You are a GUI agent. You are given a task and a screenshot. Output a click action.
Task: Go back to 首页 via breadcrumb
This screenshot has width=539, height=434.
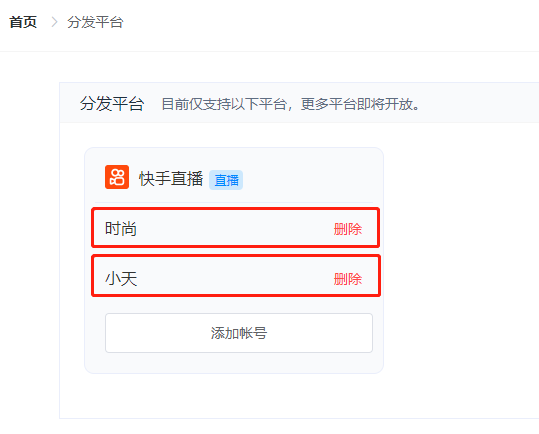(x=23, y=22)
